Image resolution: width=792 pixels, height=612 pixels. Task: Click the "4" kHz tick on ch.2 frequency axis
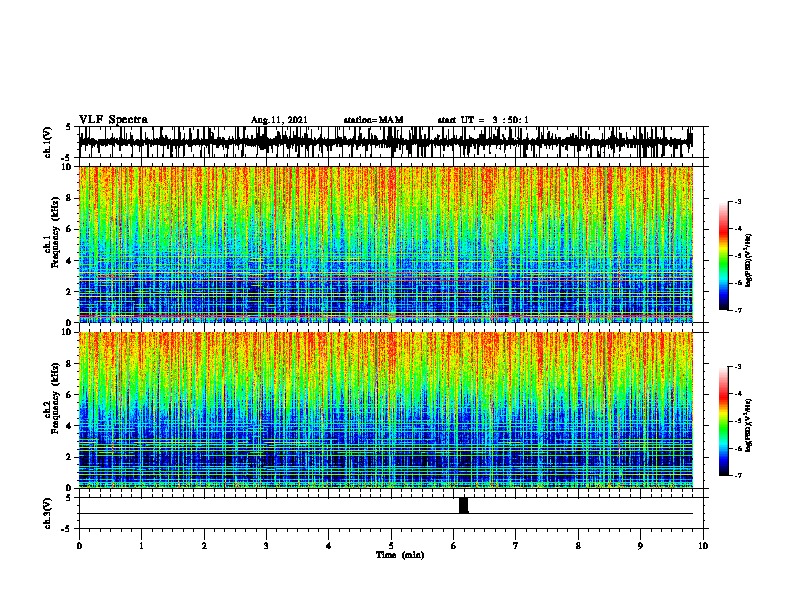(70, 426)
